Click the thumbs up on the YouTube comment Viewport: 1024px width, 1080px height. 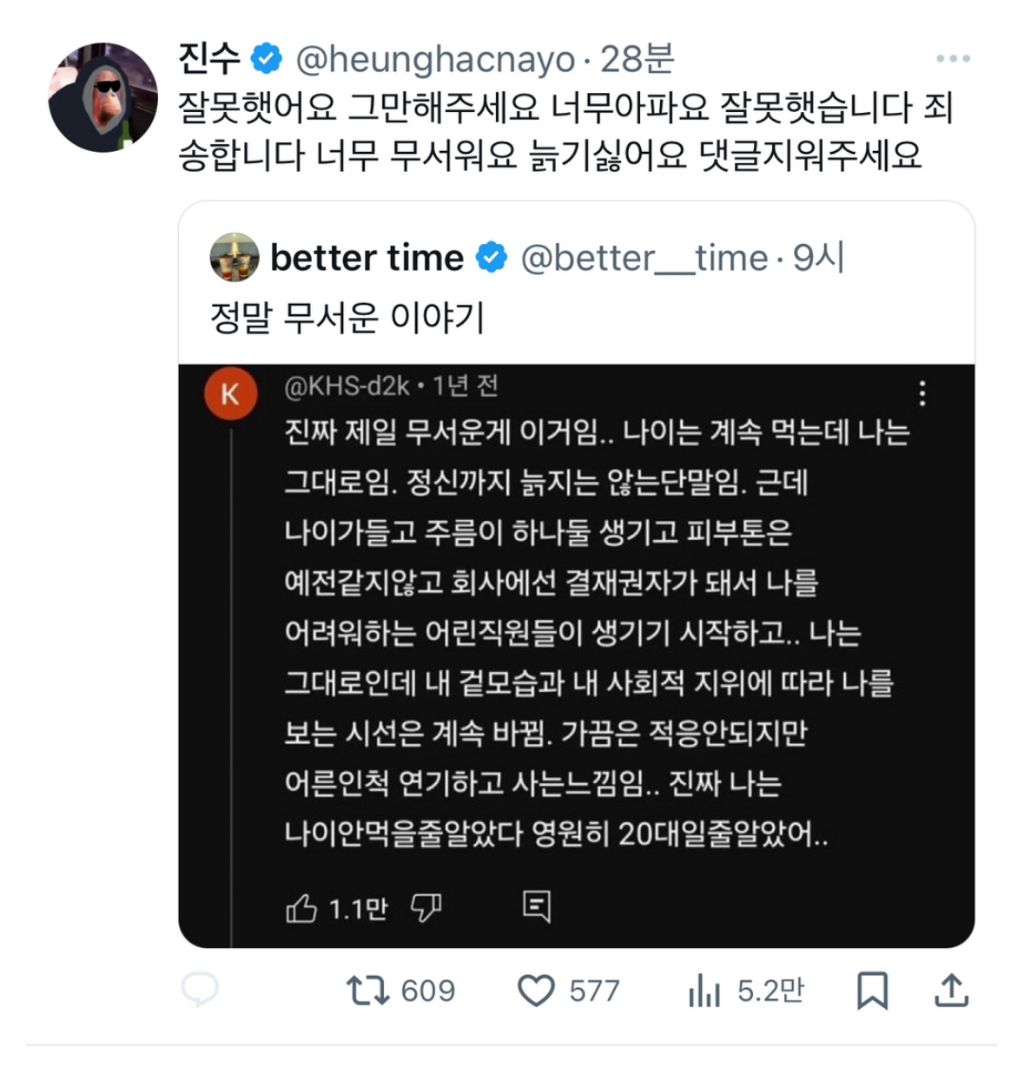pos(299,908)
